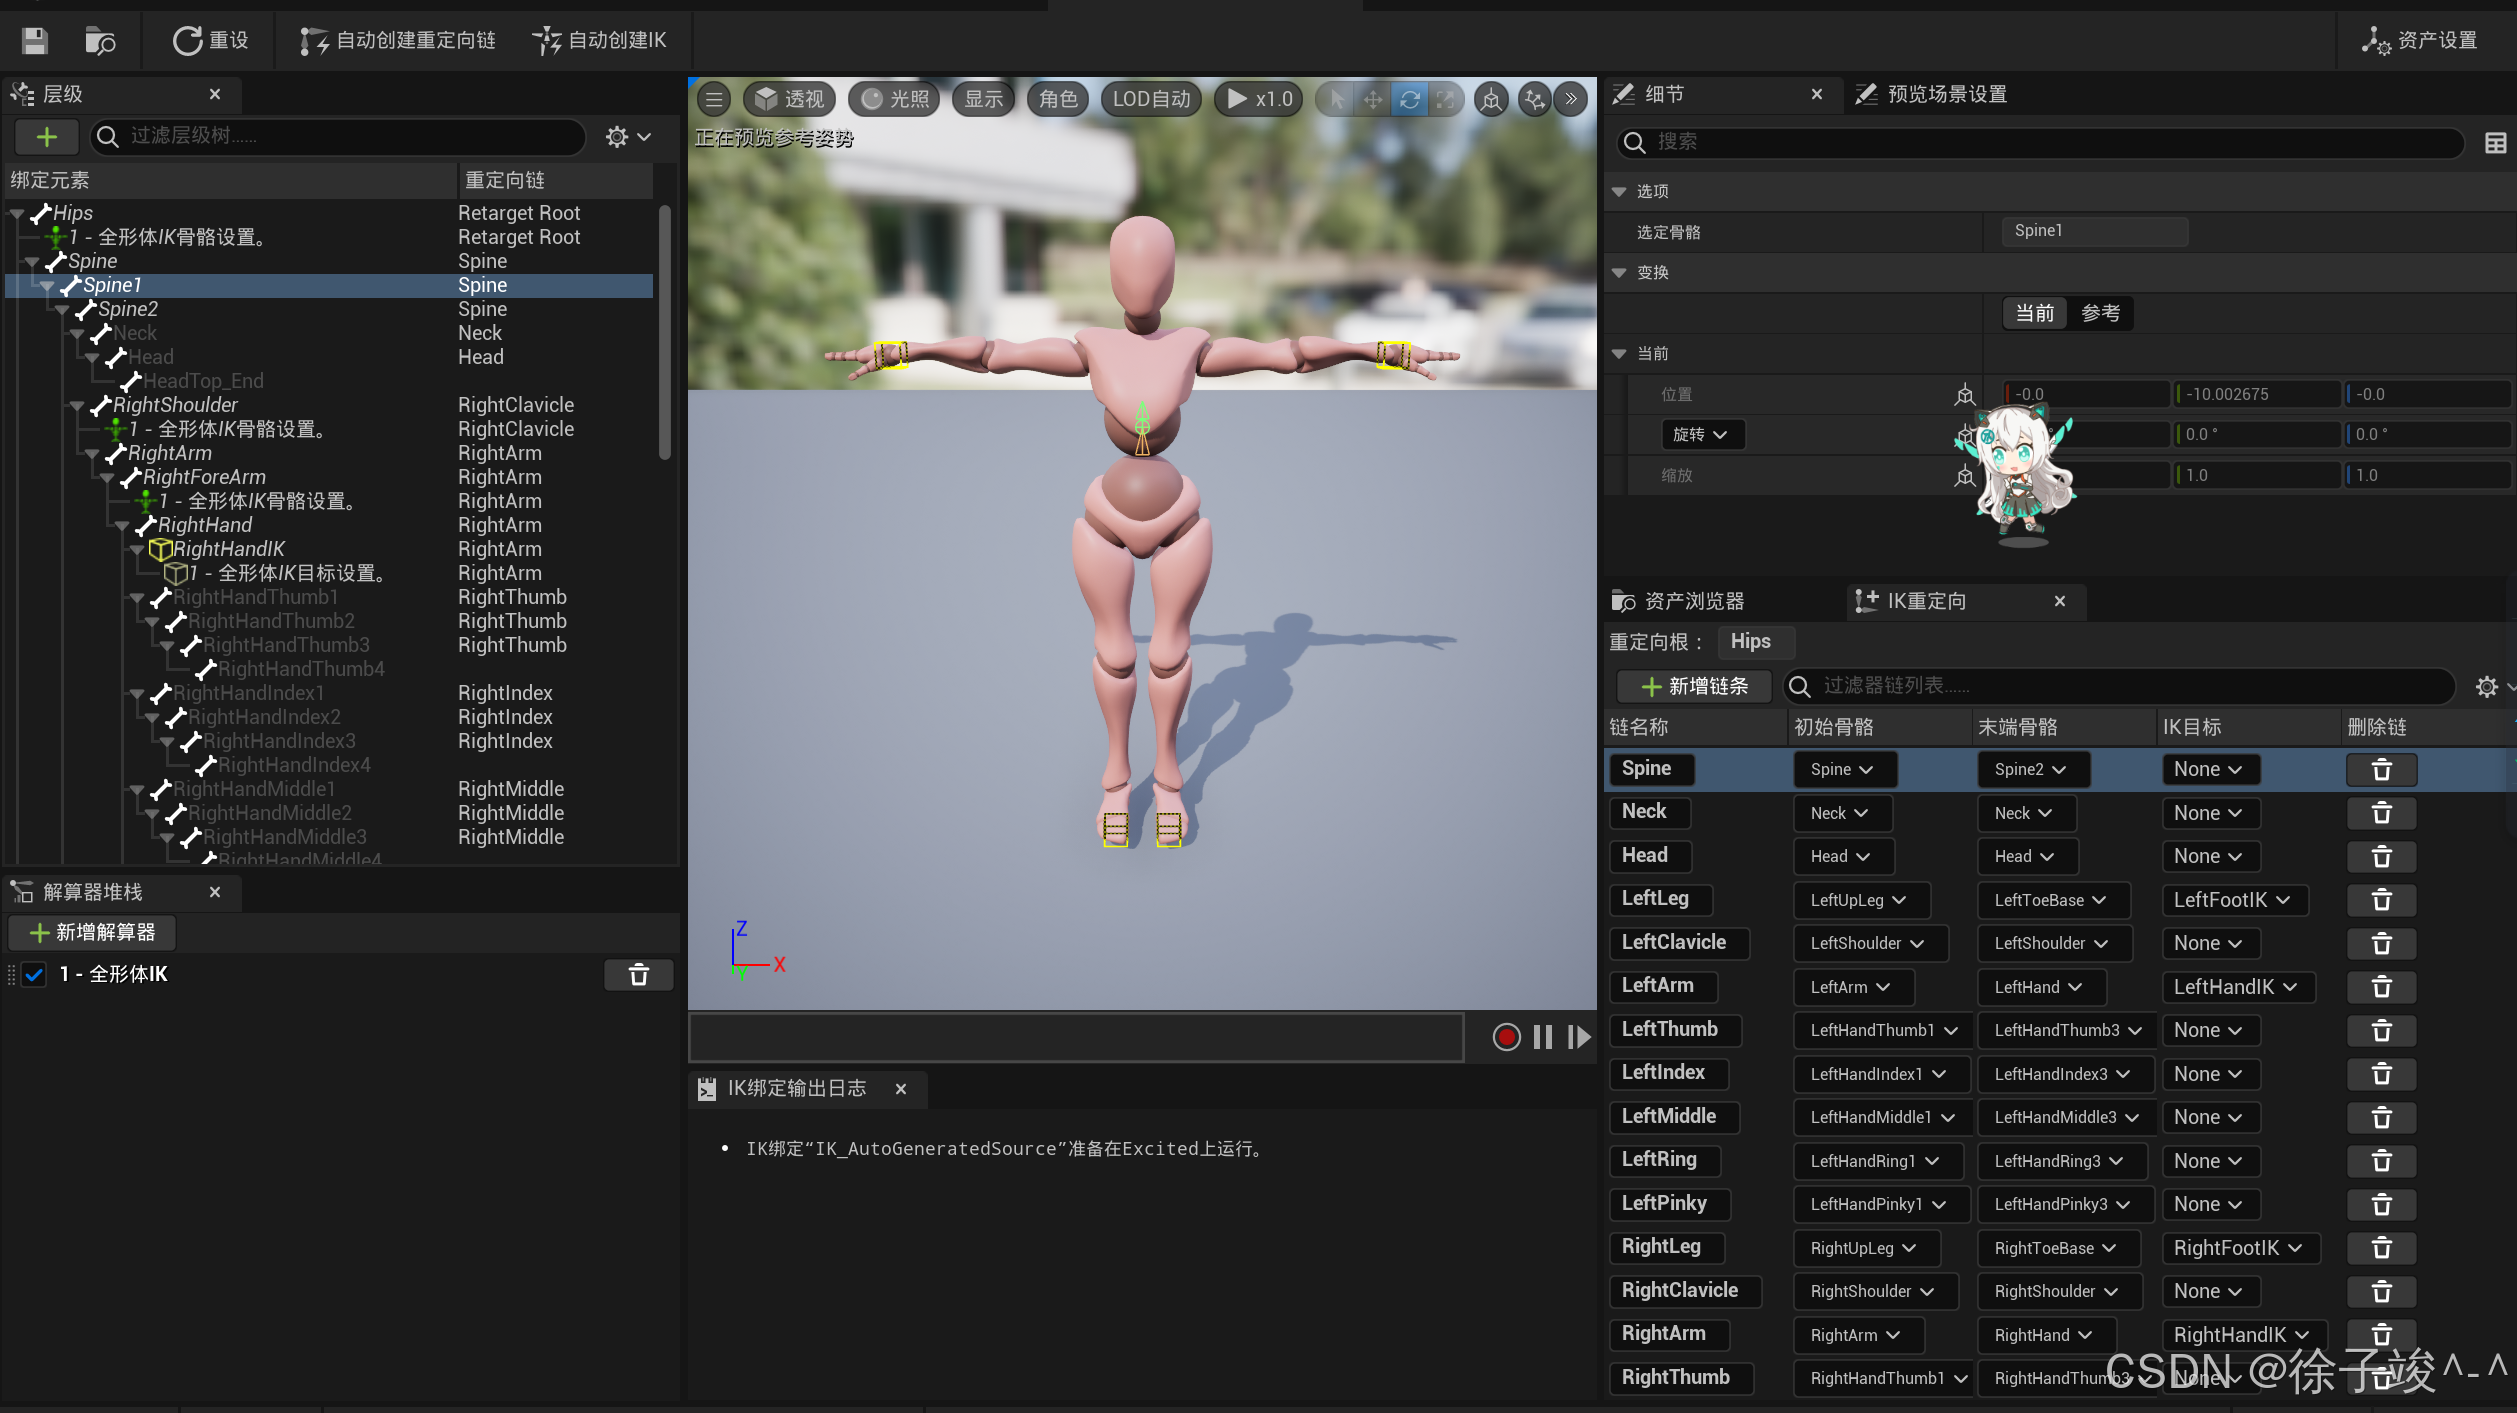Toggle the full body IK solver checkbox
Viewport: 2517px width, 1413px height.
[x=35, y=975]
